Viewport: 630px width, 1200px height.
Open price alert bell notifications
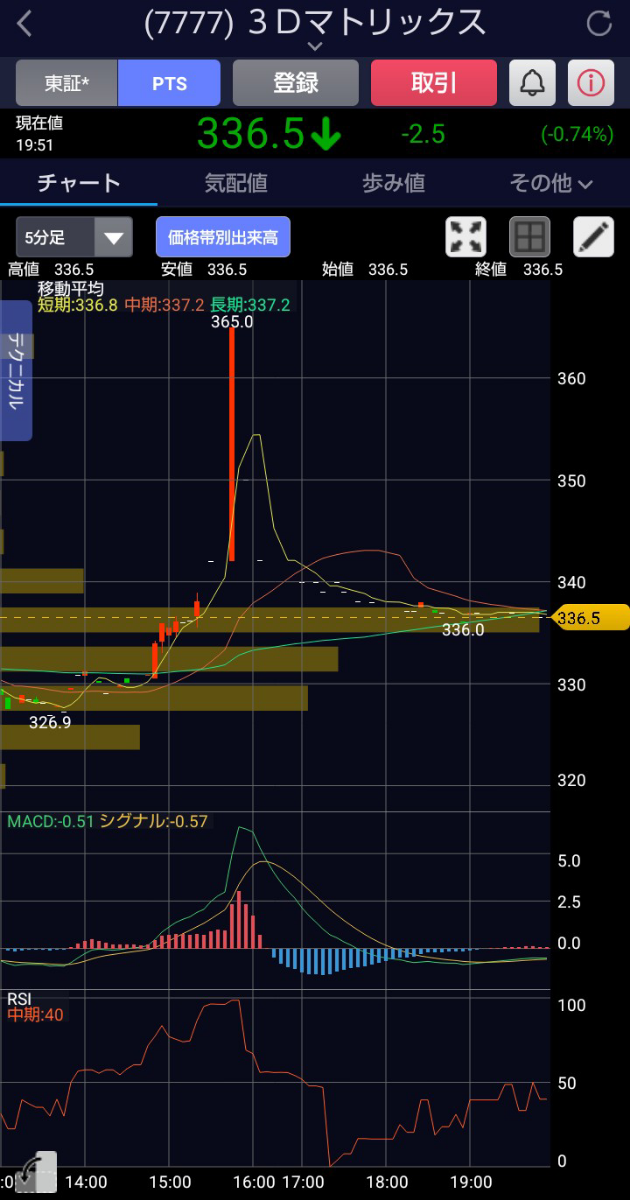point(532,83)
